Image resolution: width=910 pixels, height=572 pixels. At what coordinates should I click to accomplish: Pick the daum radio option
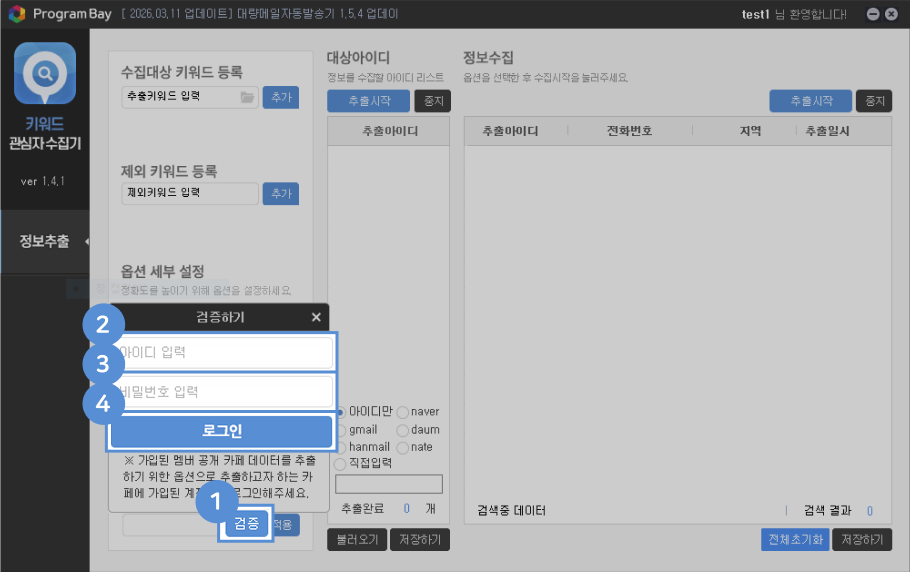tap(403, 430)
